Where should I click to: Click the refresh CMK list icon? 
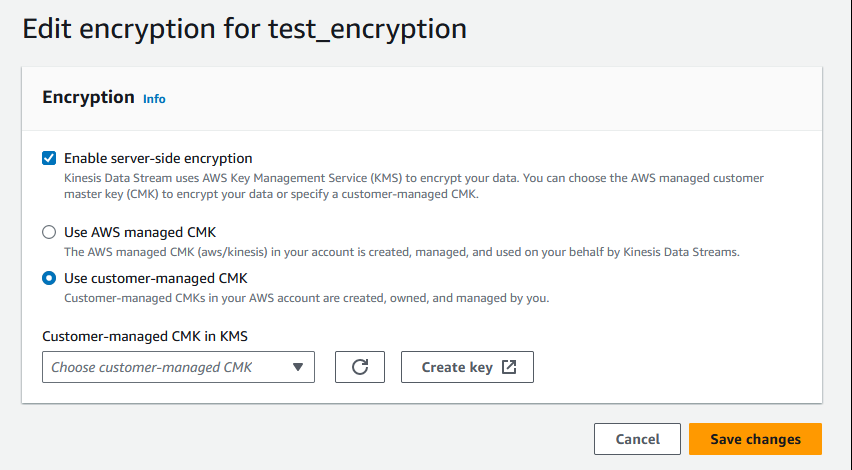360,367
